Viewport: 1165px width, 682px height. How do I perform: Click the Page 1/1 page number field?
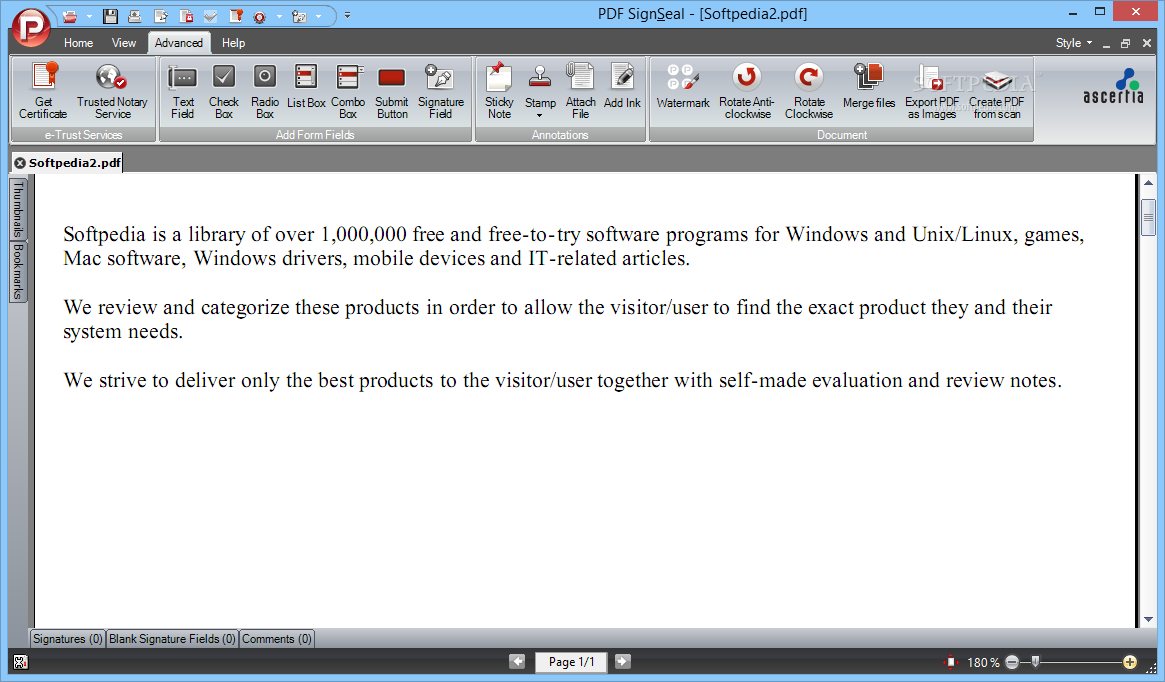coord(571,662)
